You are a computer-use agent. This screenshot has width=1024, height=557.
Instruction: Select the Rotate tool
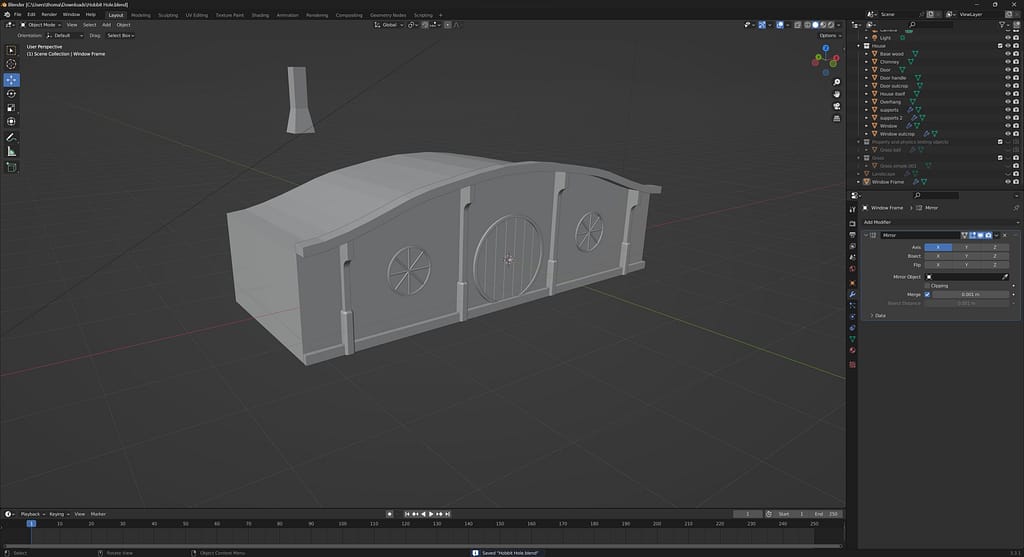point(12,94)
